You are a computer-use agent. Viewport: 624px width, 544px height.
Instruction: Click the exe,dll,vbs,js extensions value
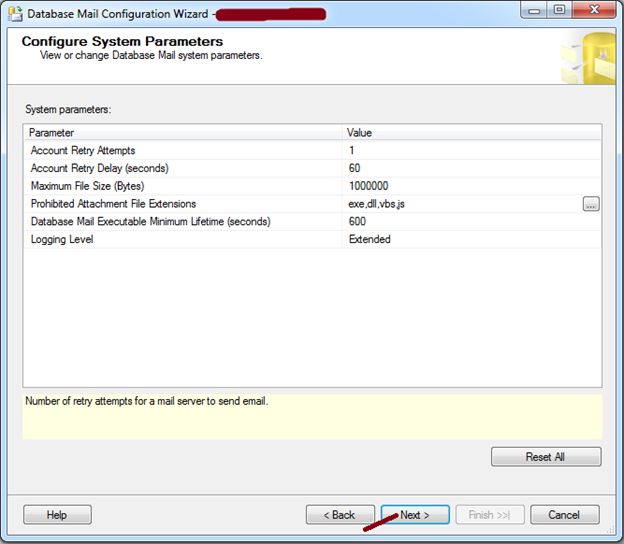click(x=376, y=204)
